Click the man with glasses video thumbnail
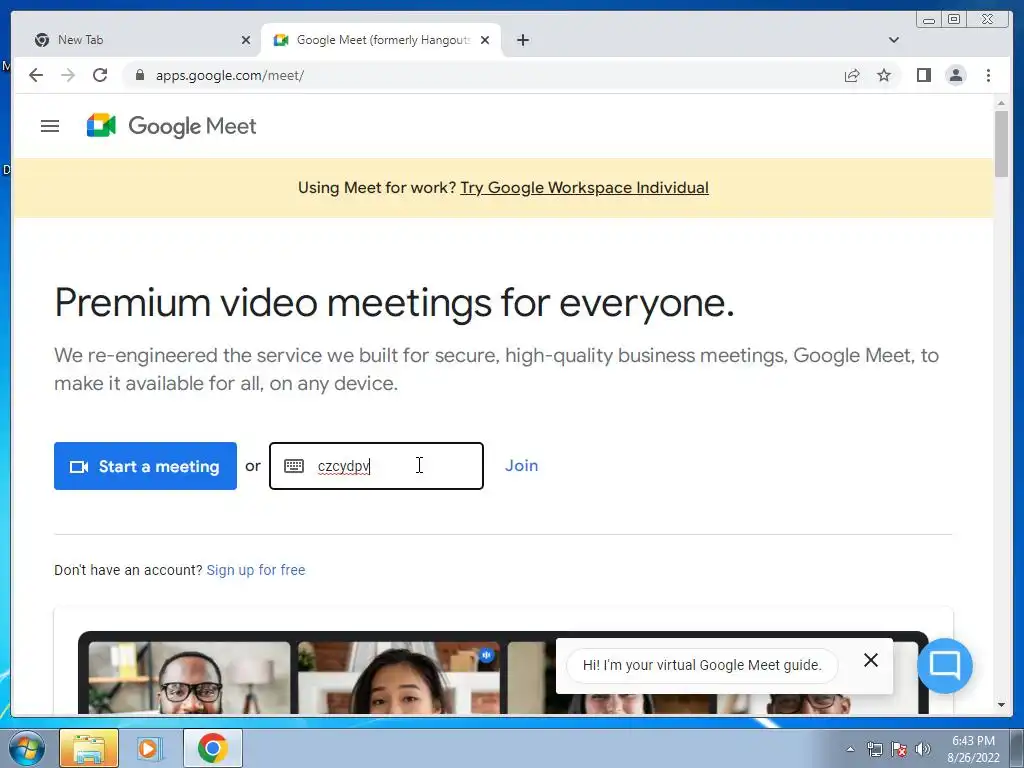 click(189, 677)
